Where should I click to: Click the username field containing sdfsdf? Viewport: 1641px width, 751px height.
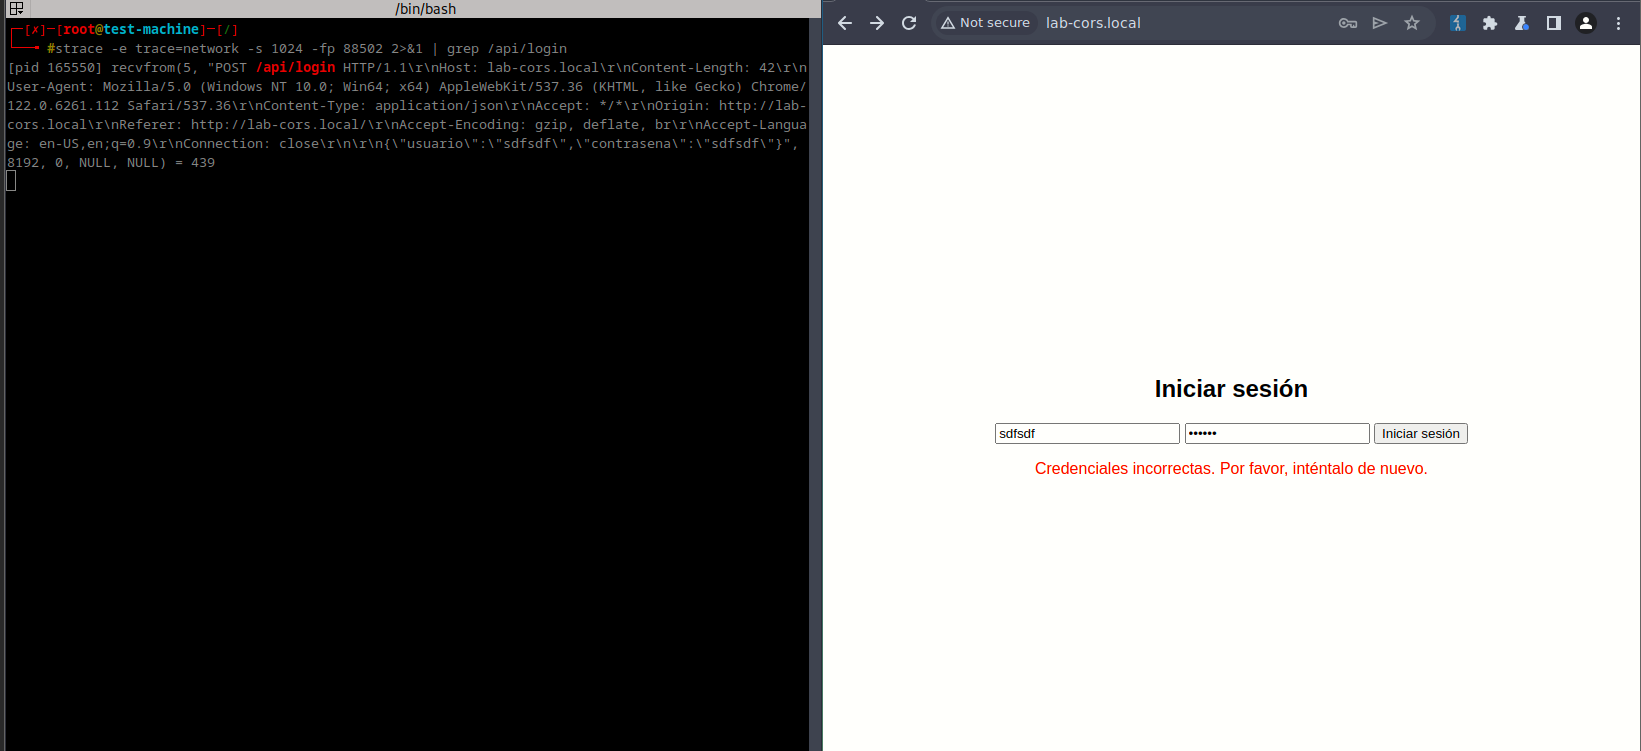1087,434
